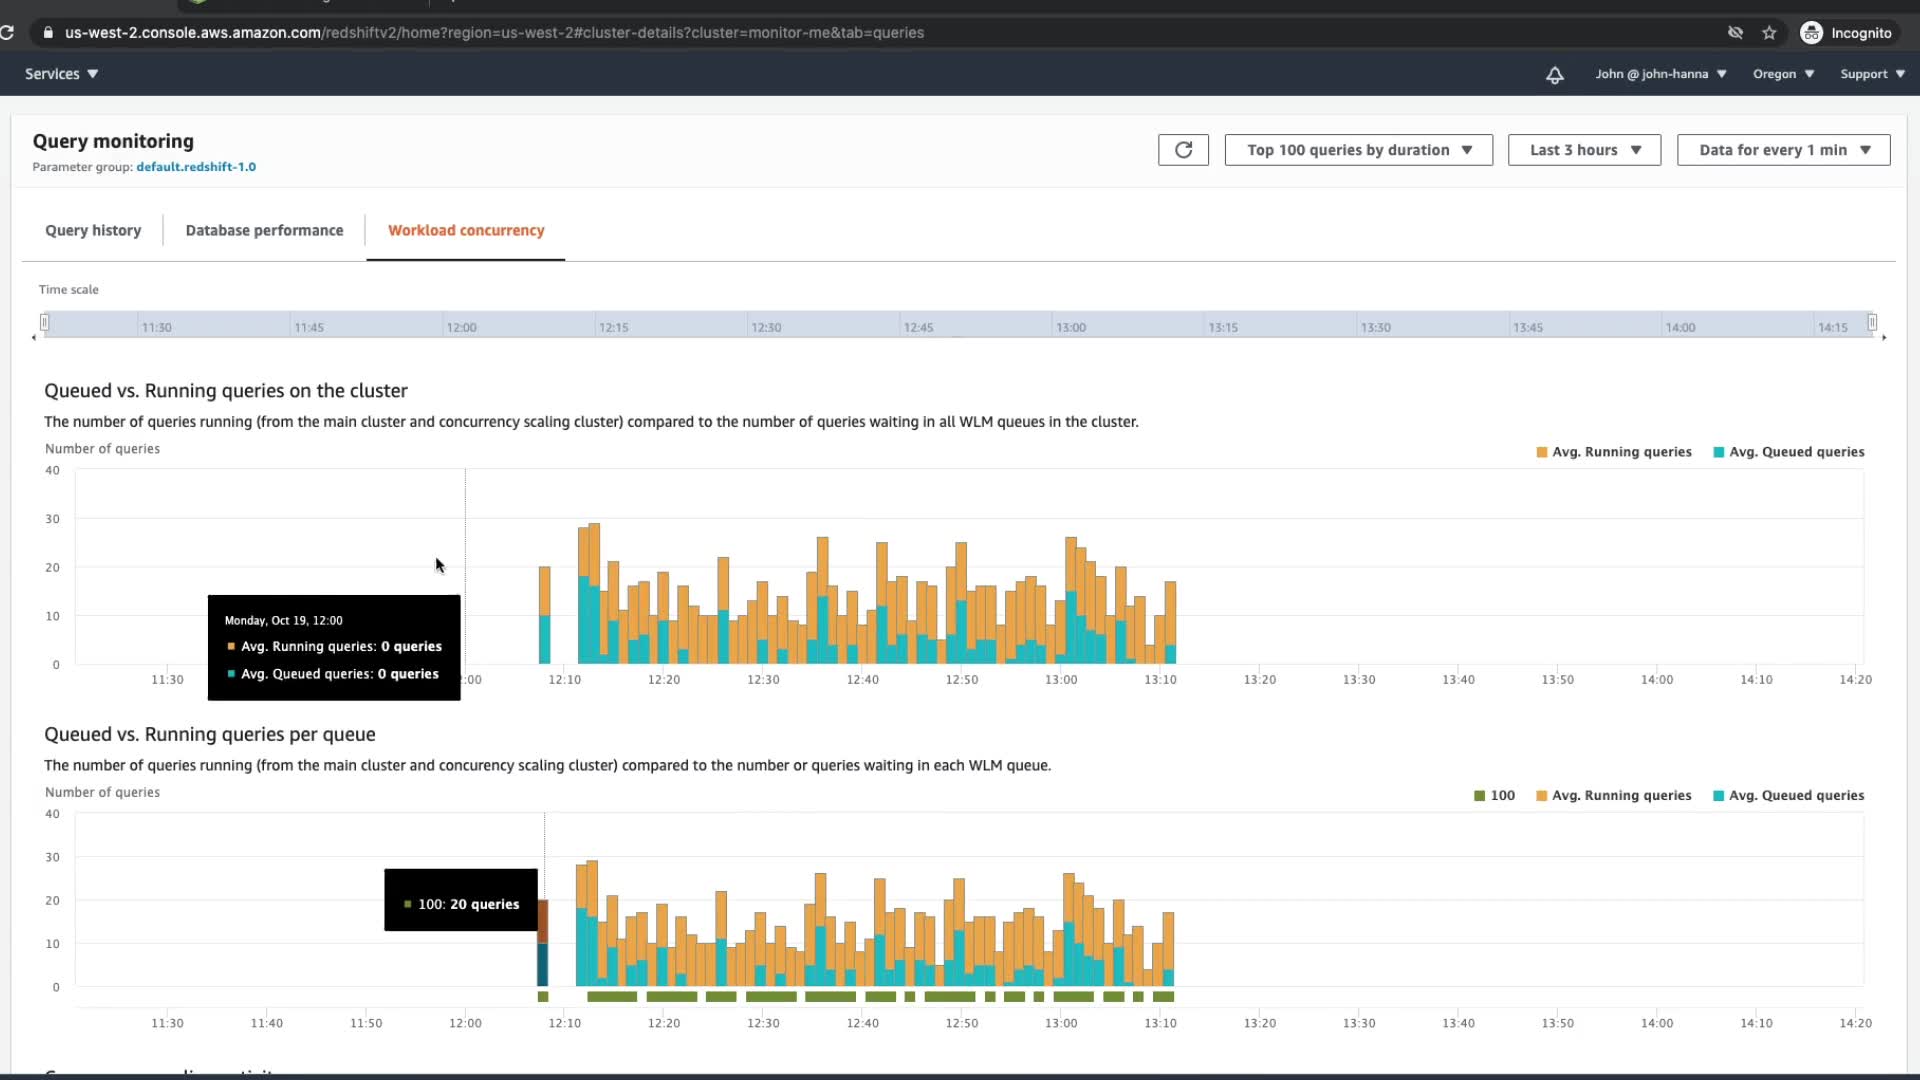Switch to the Query history tab
Viewport: 1920px width, 1080px height.
pyautogui.click(x=93, y=231)
